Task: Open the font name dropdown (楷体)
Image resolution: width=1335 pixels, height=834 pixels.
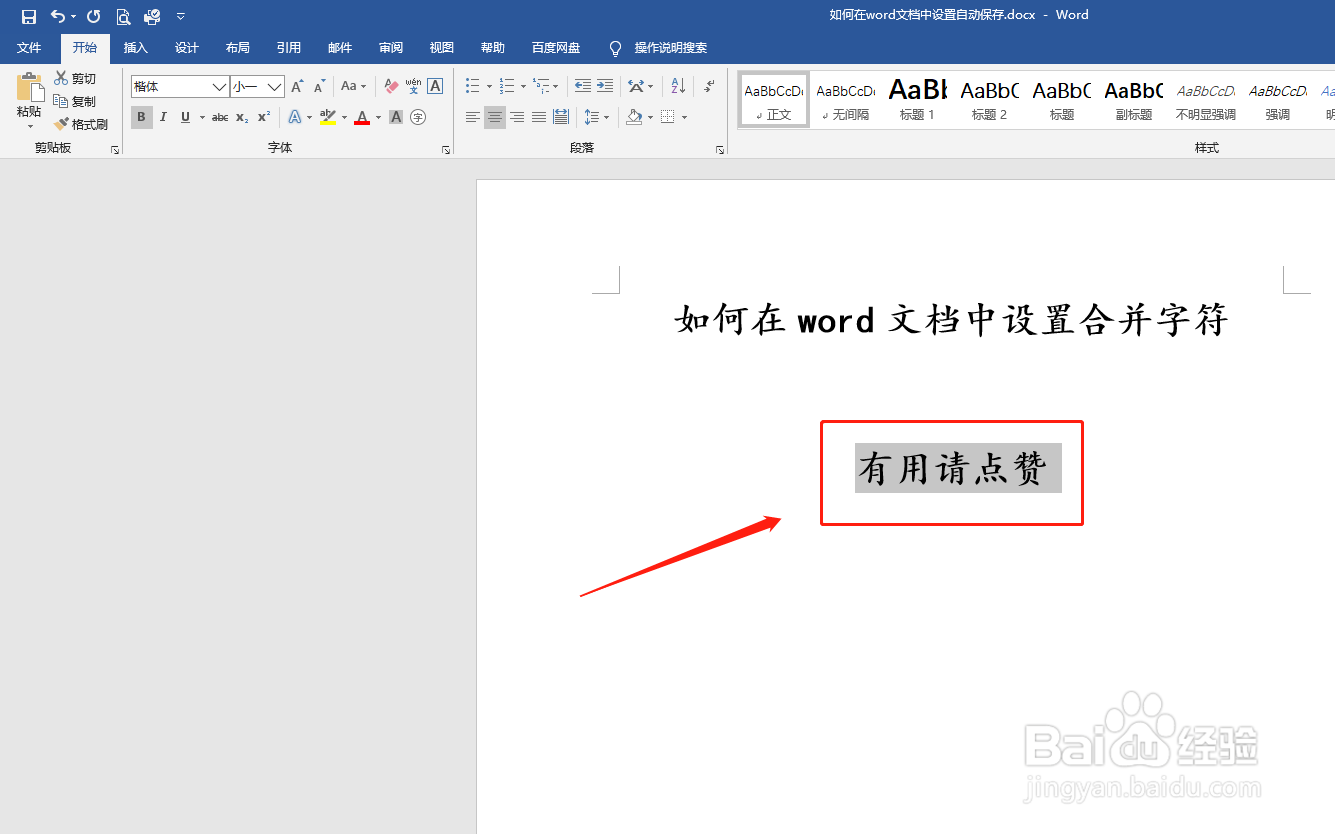Action: pos(220,87)
